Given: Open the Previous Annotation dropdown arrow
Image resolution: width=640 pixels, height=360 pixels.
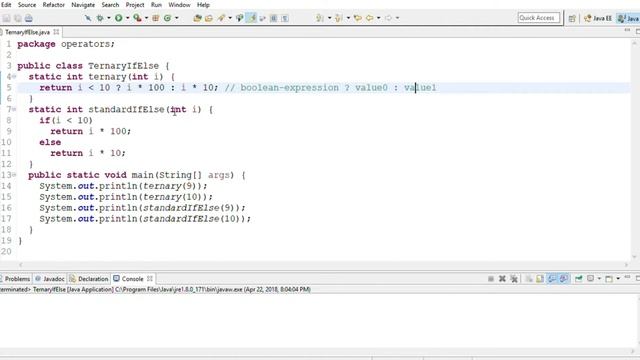Looking at the screenshot, I should (x=348, y=18).
